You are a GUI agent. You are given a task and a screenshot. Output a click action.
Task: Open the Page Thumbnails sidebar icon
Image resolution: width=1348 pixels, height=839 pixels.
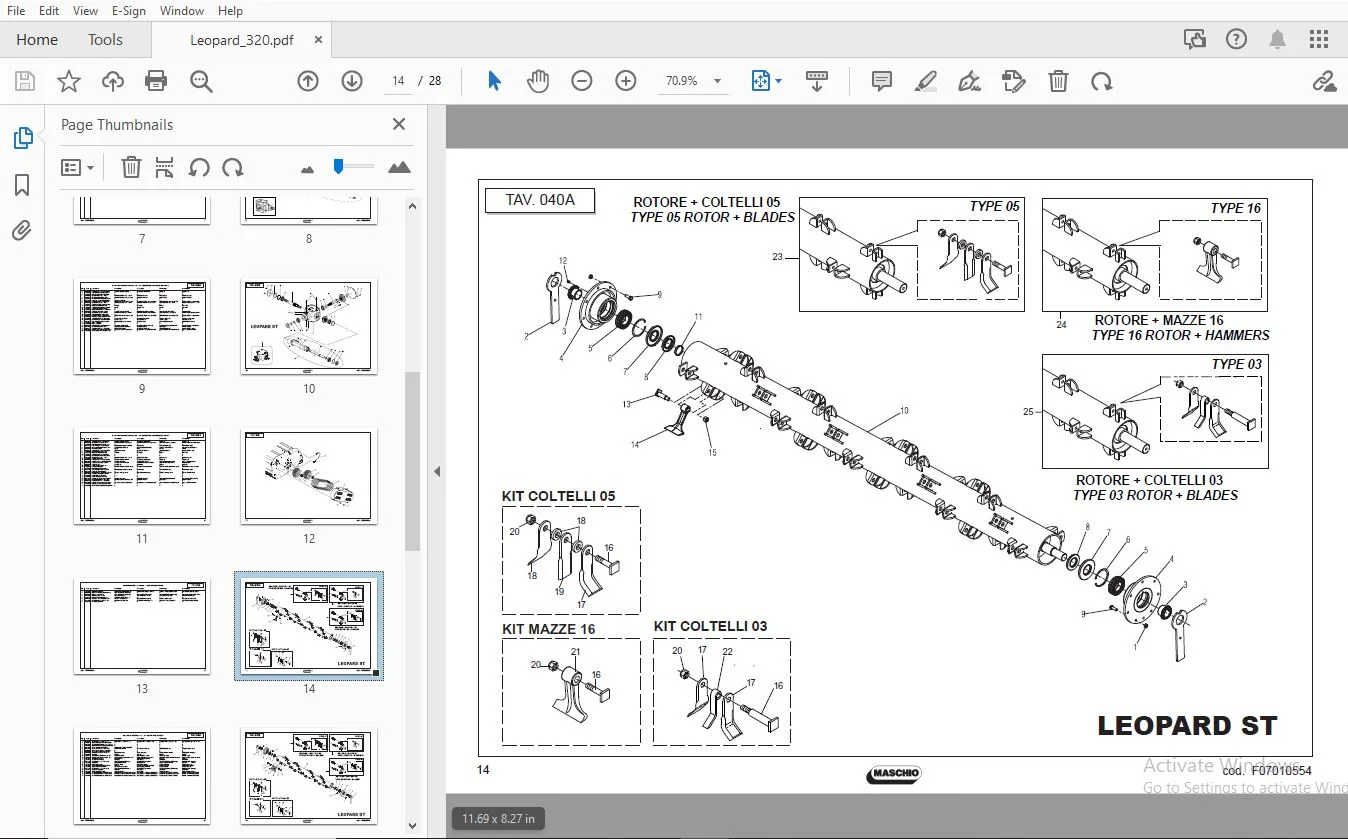[22, 138]
